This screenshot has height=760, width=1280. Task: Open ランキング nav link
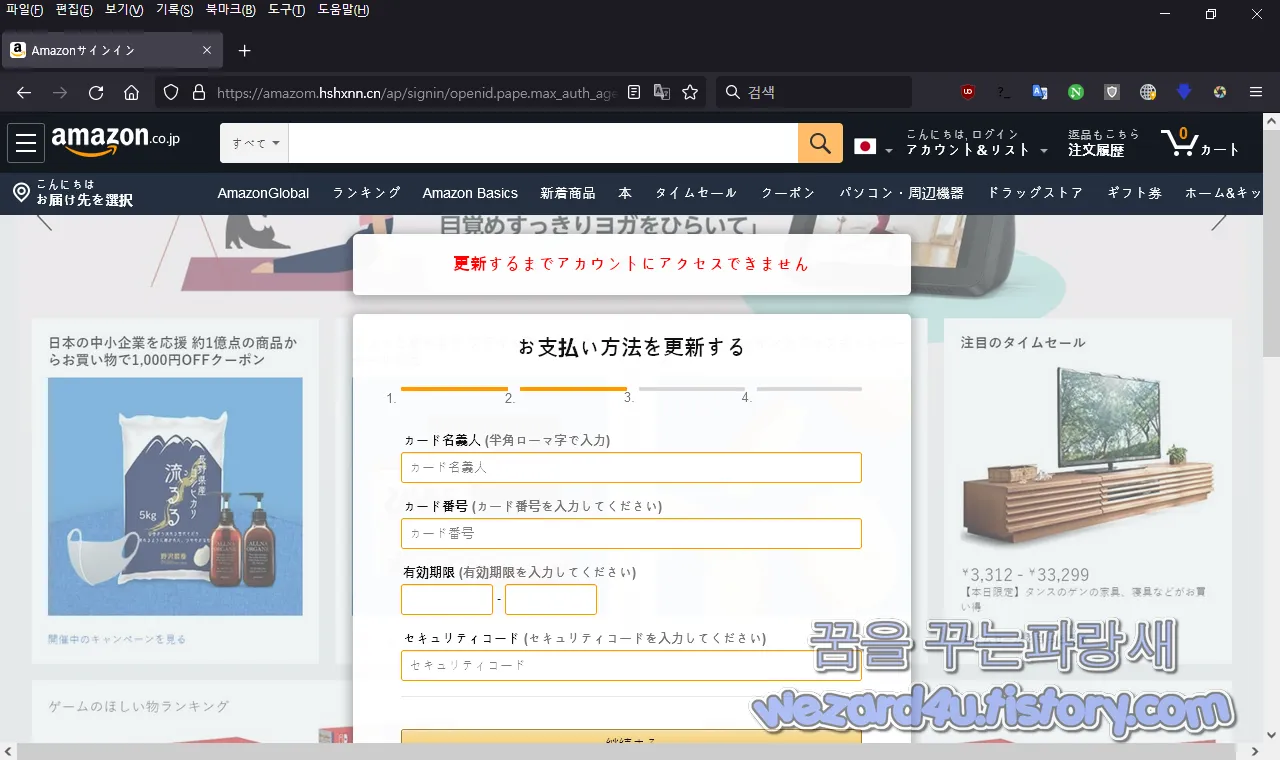pyautogui.click(x=367, y=193)
